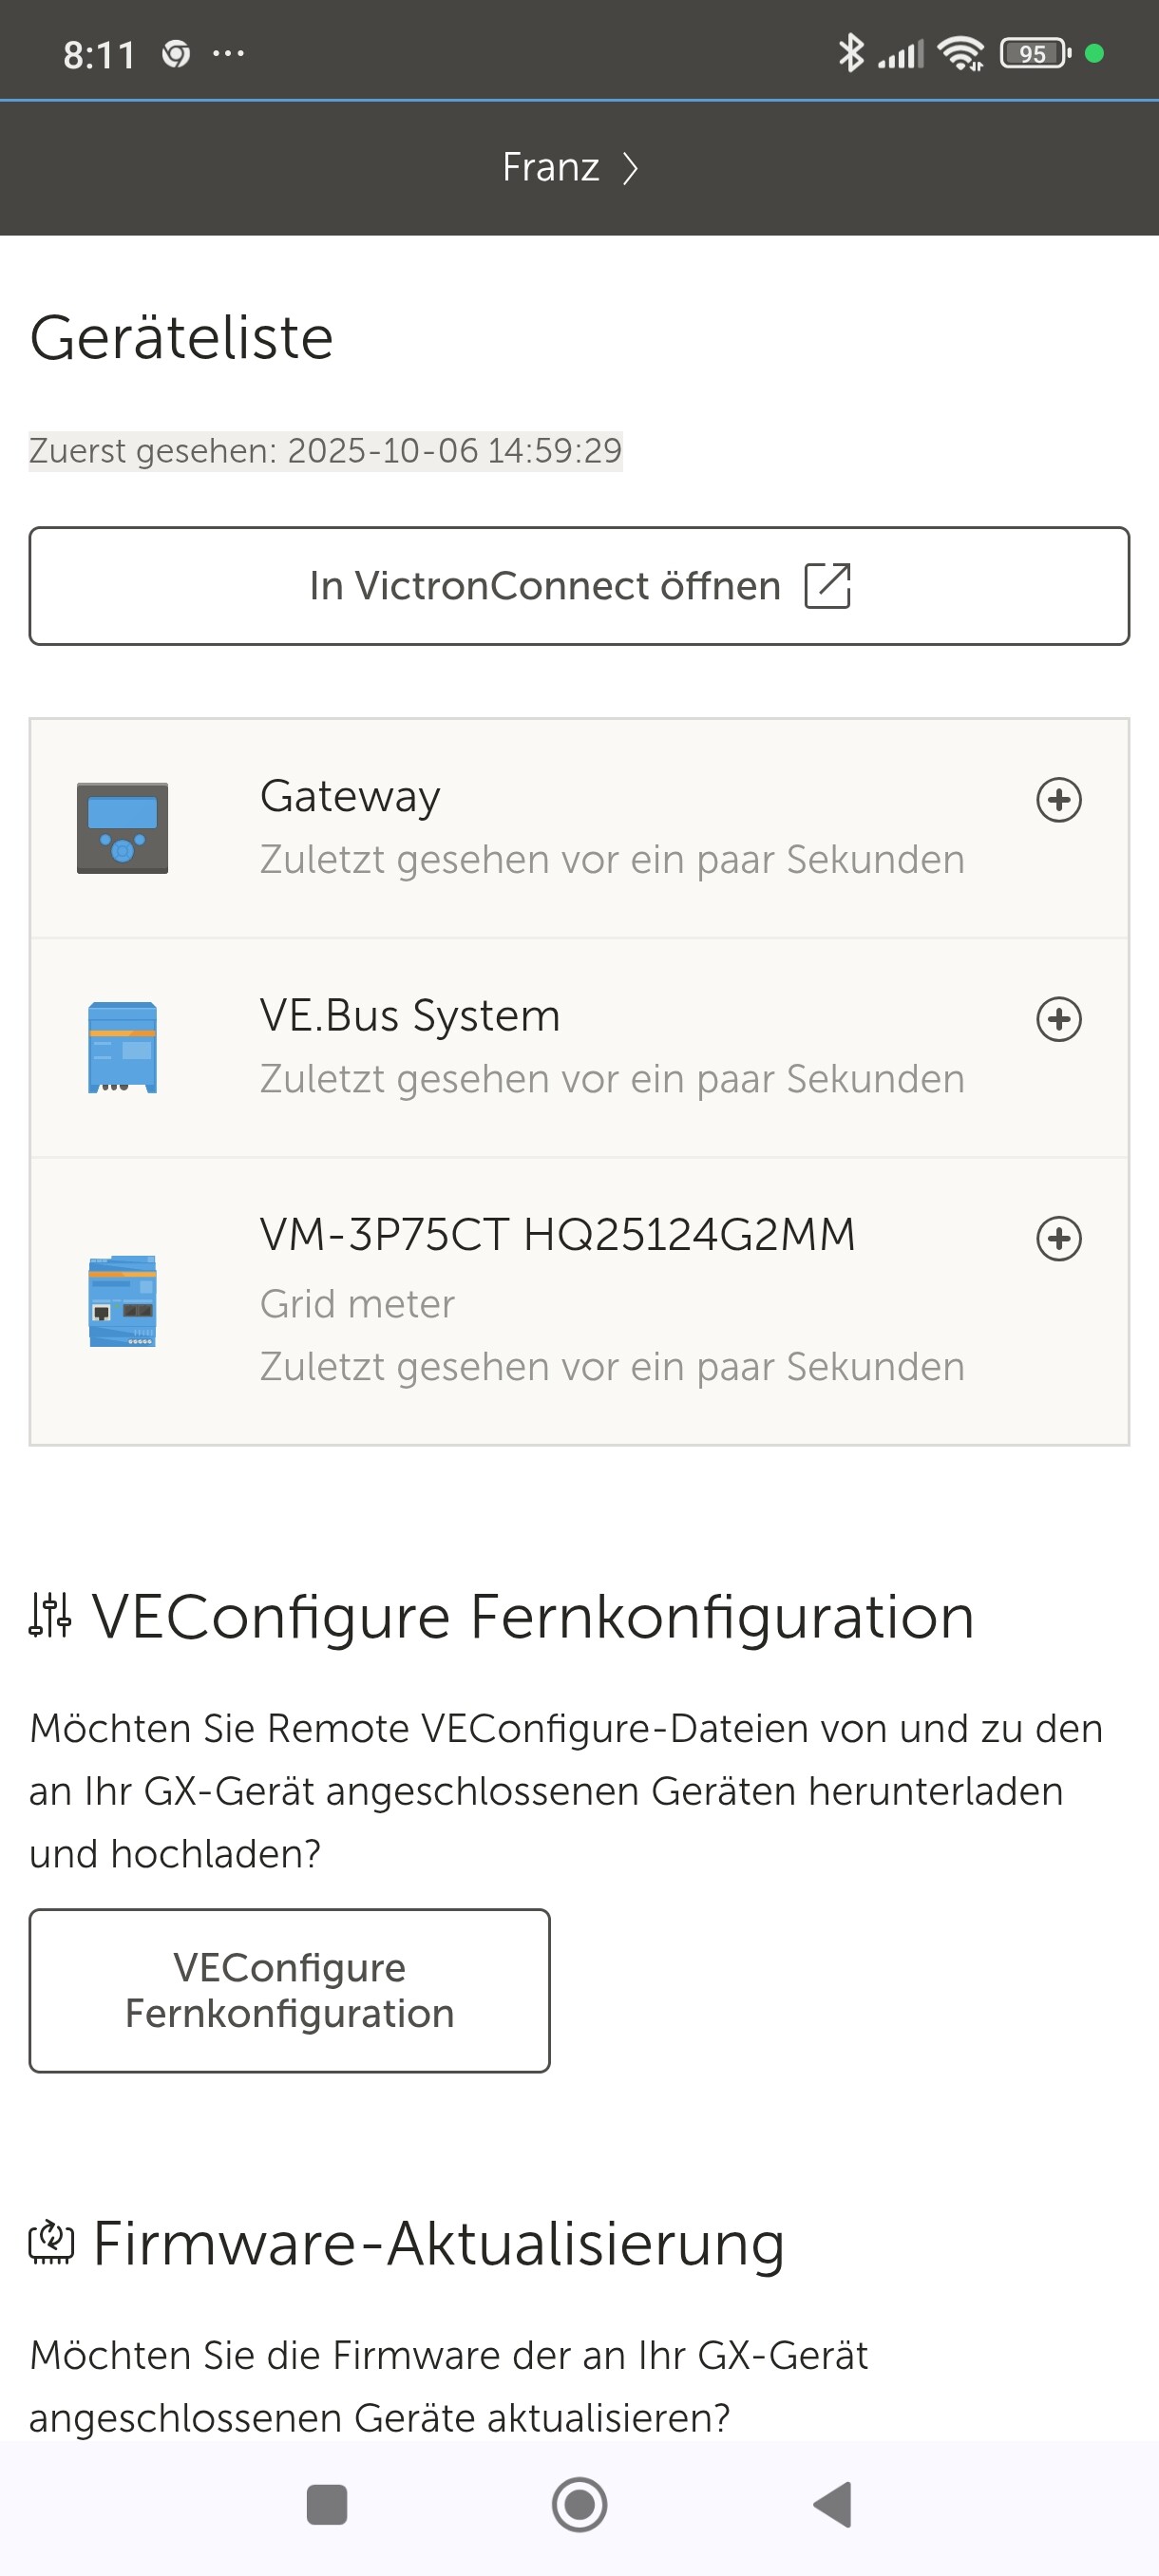Tap the VE.Bus System inverter icon
Viewport: 1159px width, 2576px height.
pos(122,1047)
